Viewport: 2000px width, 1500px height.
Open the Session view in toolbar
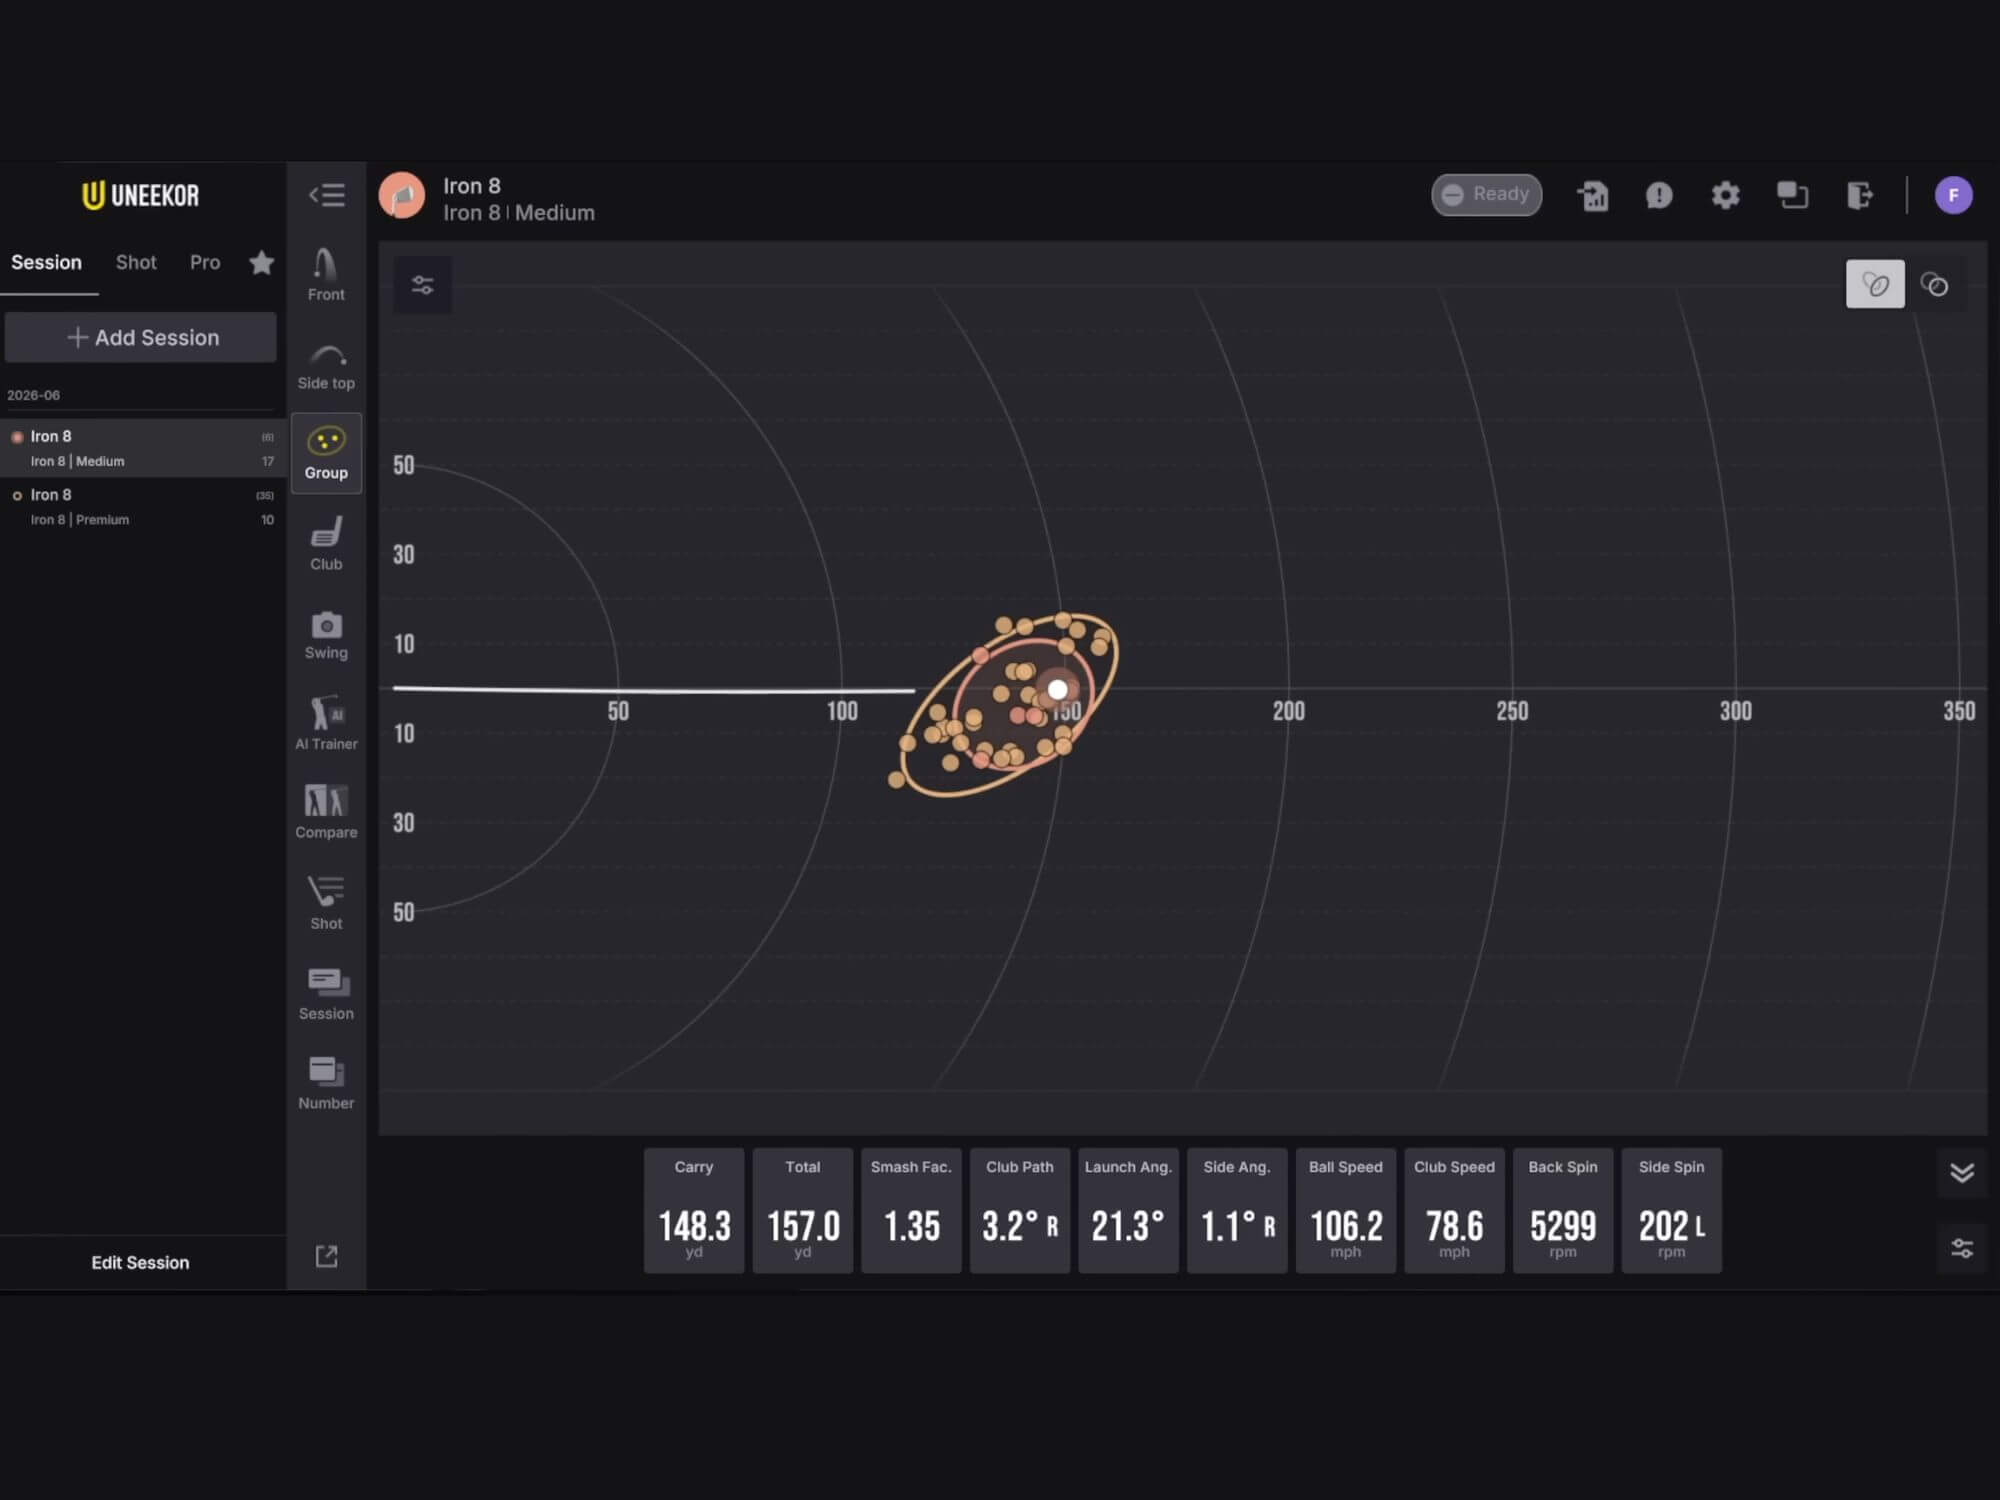click(x=326, y=993)
